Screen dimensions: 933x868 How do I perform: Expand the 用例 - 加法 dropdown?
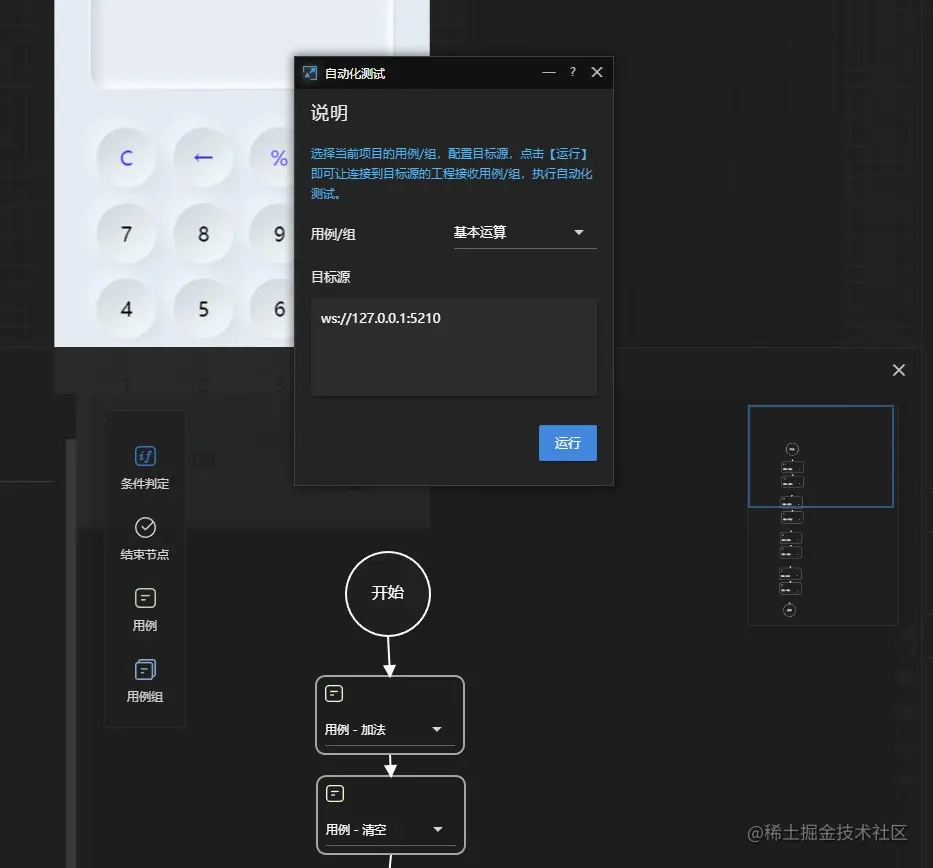tap(390, 730)
